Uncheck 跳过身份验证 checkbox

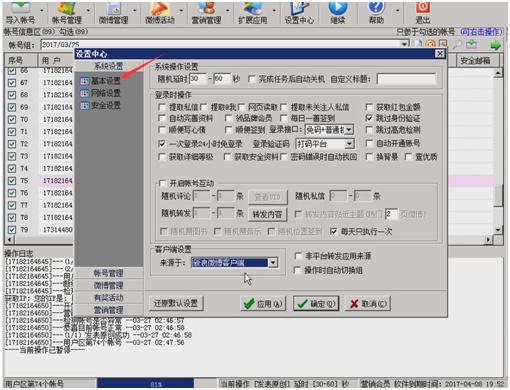[x=369, y=118]
